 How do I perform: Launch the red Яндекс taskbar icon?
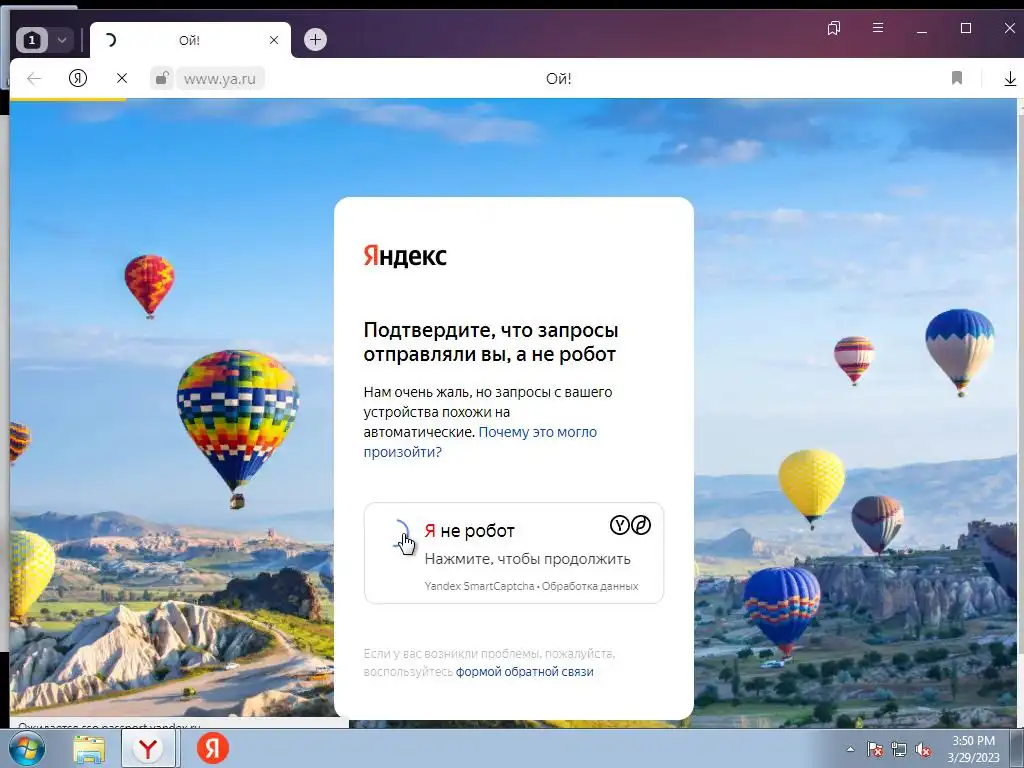coord(213,748)
